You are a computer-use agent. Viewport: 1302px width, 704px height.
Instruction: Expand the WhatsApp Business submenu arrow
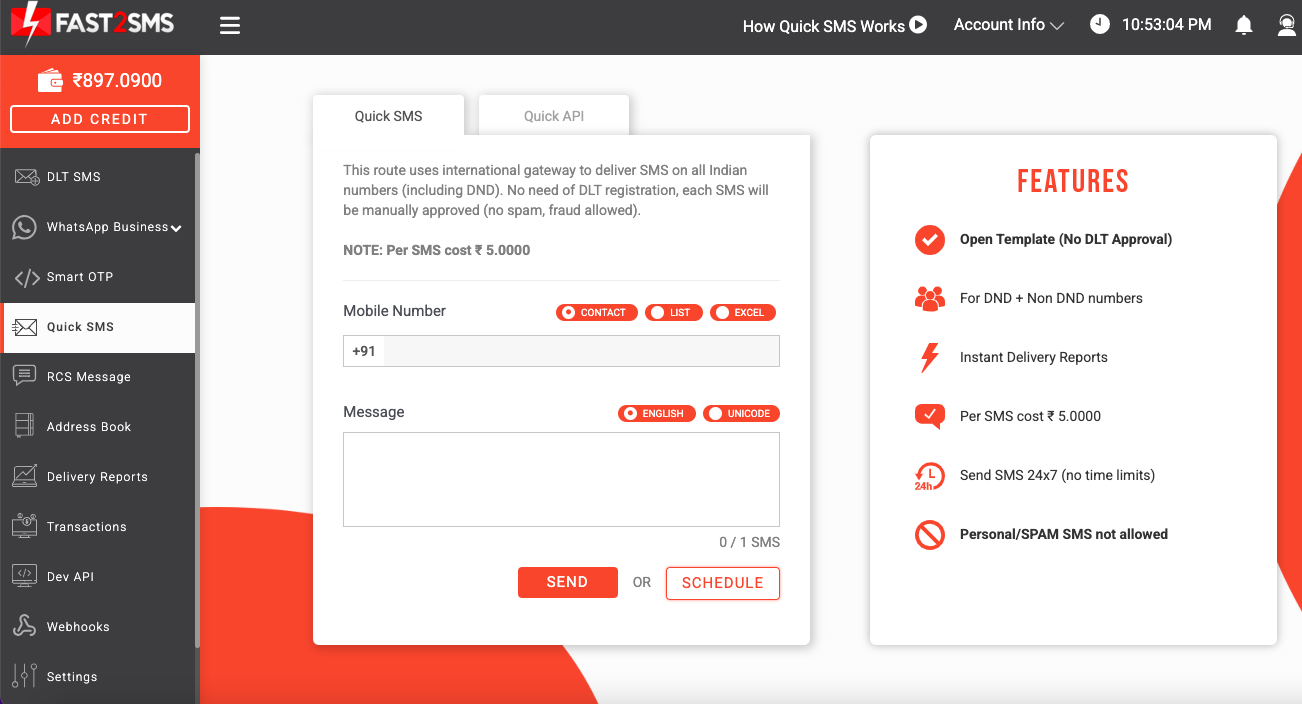176,228
